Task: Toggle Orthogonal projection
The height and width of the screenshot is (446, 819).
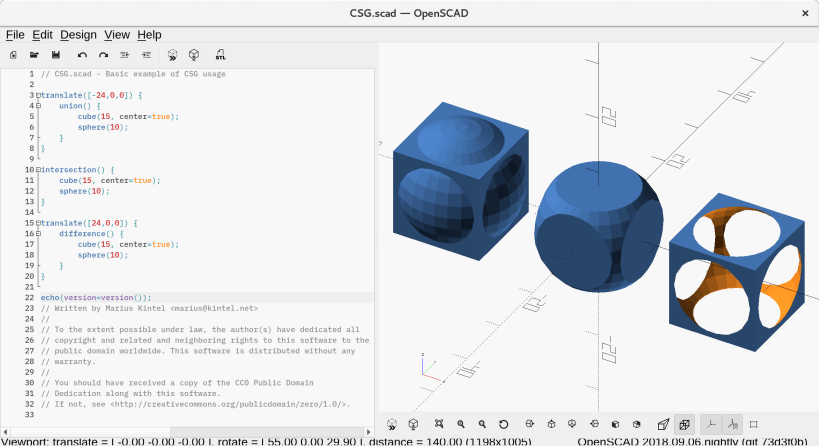Action: [684, 424]
